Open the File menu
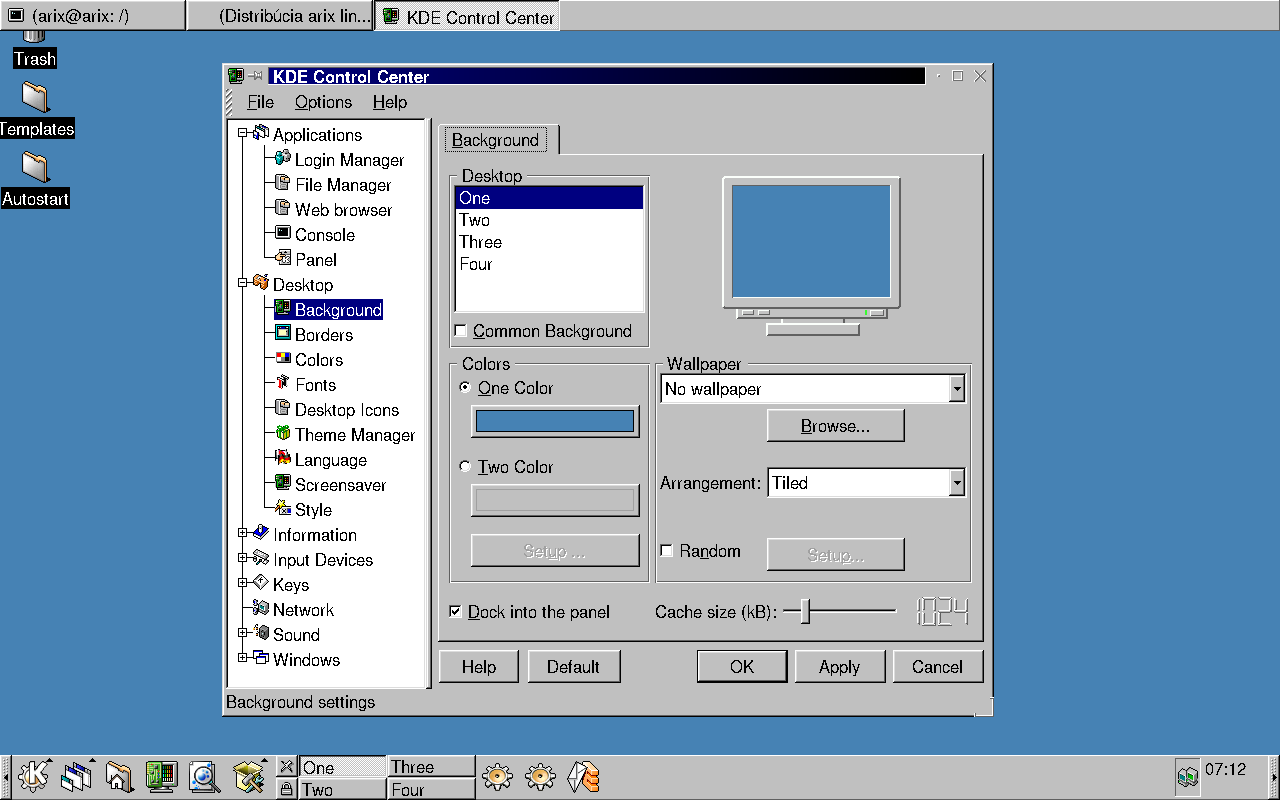Viewport: 1280px width, 800px height. [260, 102]
